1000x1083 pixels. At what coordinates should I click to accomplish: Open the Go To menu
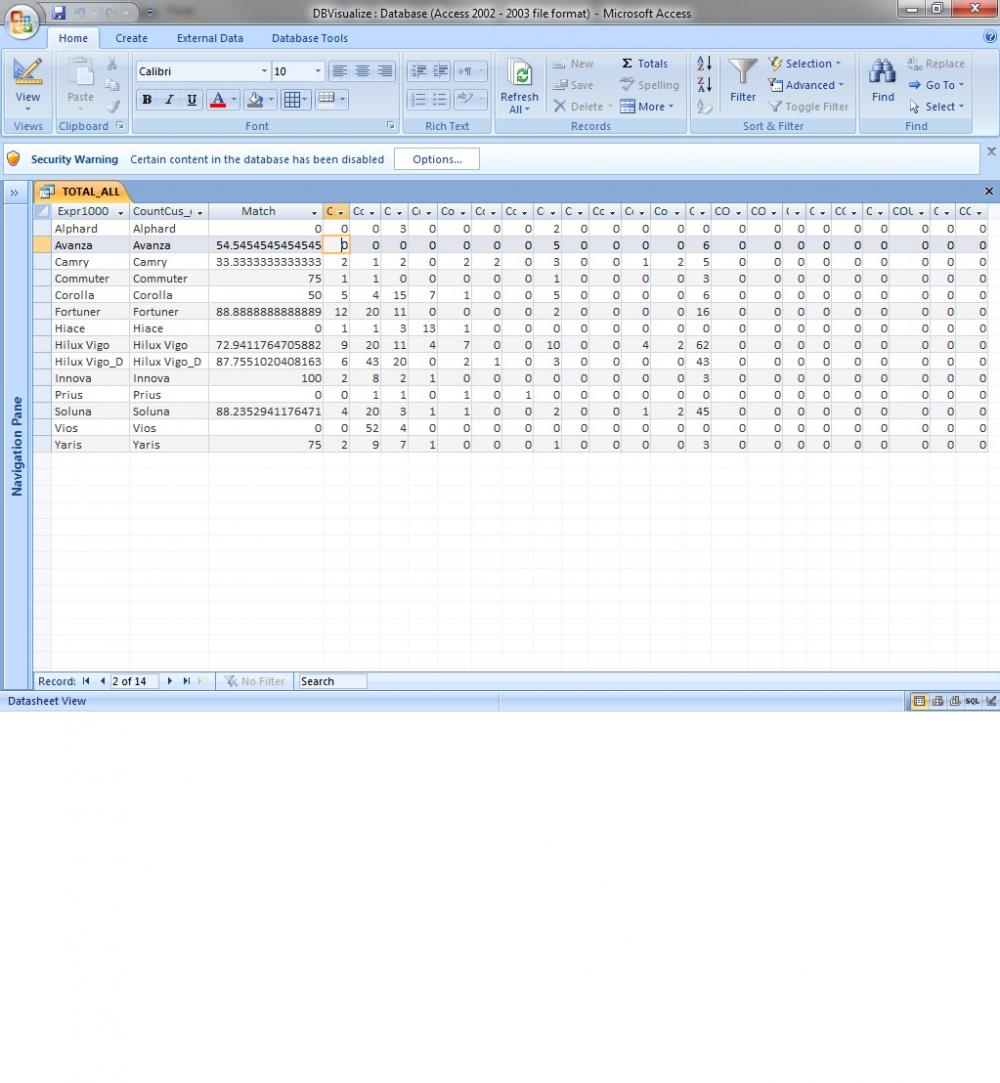pos(935,85)
